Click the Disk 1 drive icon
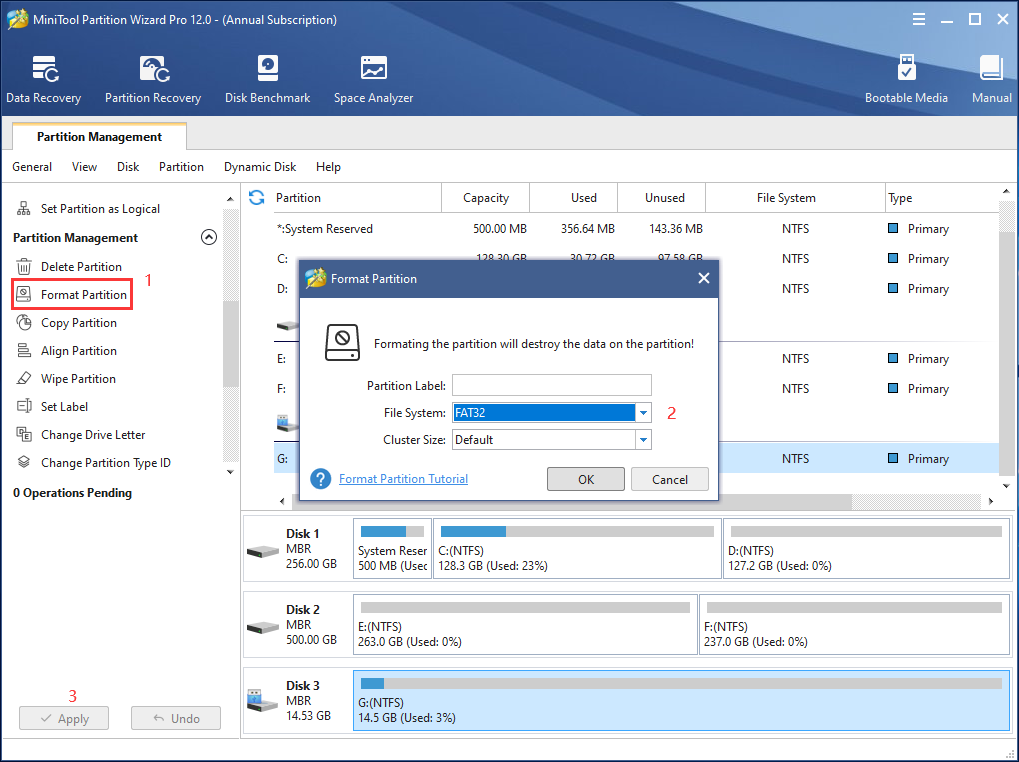This screenshot has height=762, width=1019. coord(263,552)
